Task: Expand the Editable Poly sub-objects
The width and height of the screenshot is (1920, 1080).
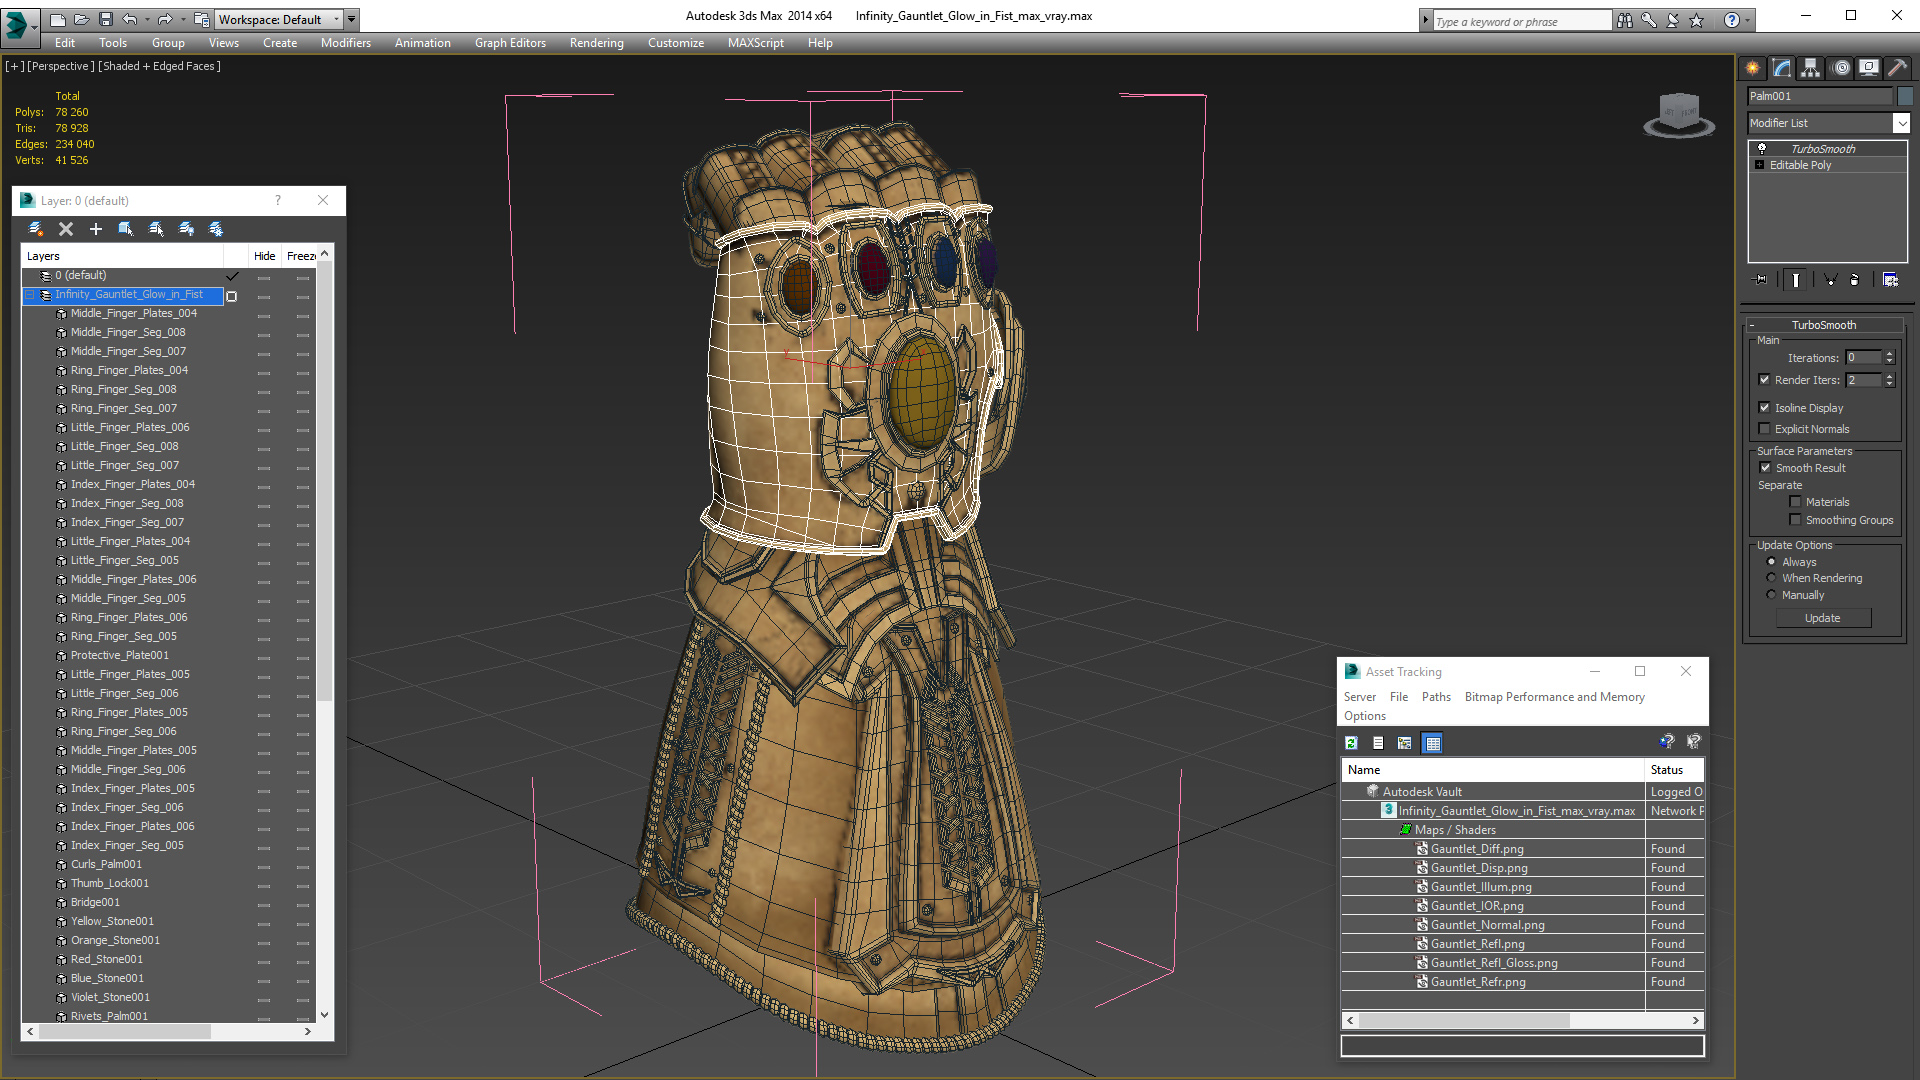Action: pos(1759,165)
